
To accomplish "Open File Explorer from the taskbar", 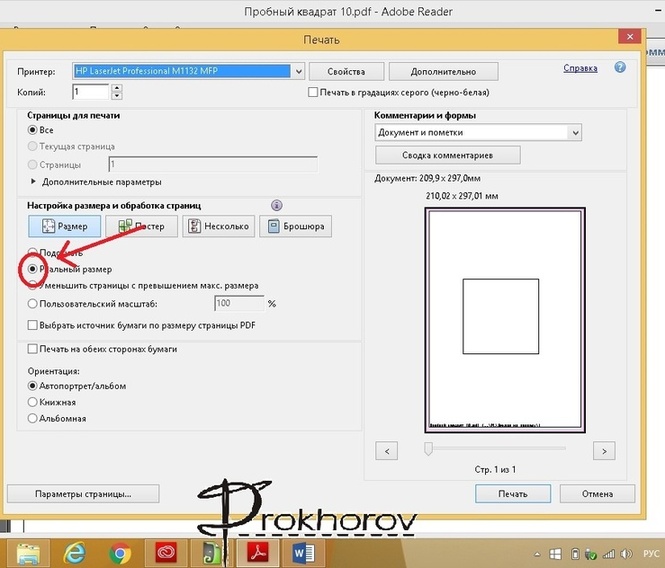I will pyautogui.click(x=28, y=551).
